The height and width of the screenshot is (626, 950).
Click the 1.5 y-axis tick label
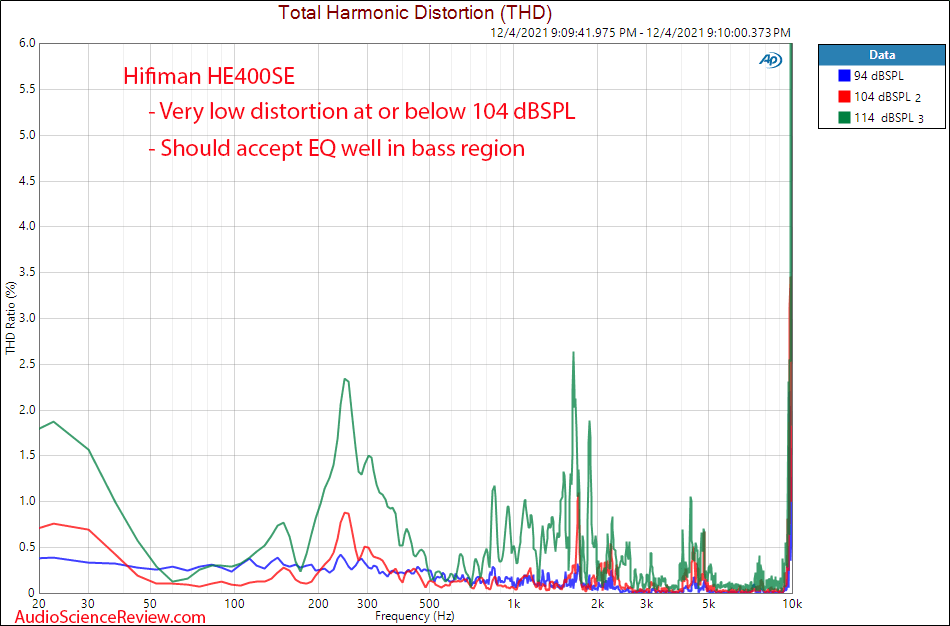28,455
